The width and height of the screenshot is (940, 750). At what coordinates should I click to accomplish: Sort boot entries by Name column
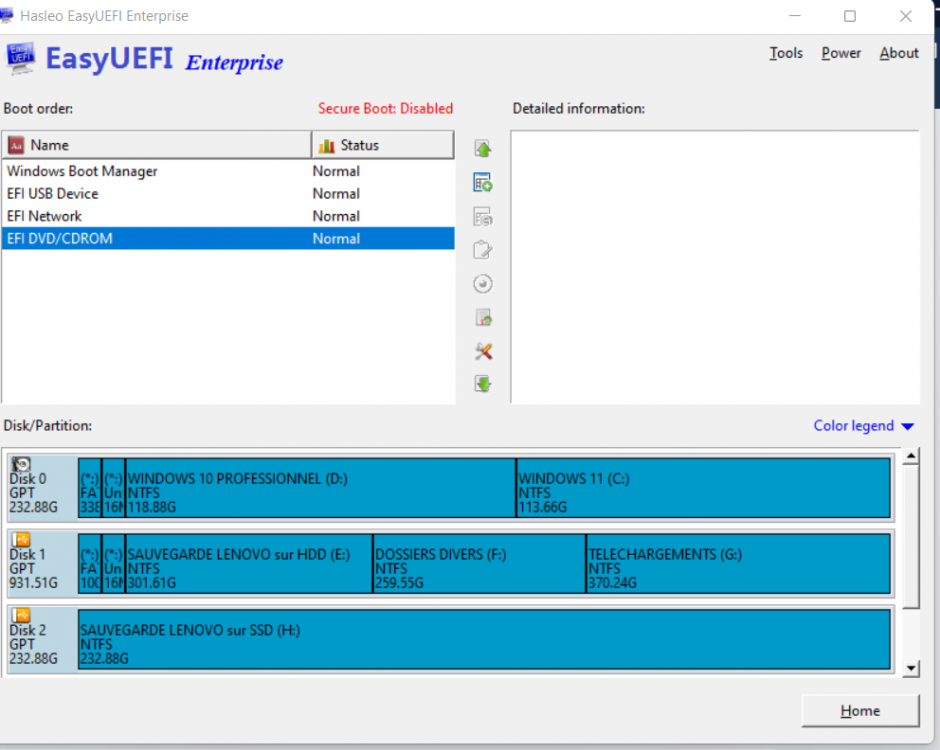click(x=156, y=145)
